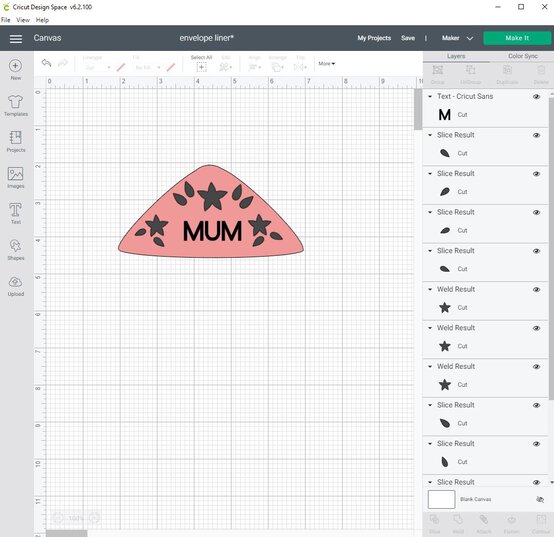
Task: Show the hidden Blank Canvas layer
Action: click(x=540, y=500)
